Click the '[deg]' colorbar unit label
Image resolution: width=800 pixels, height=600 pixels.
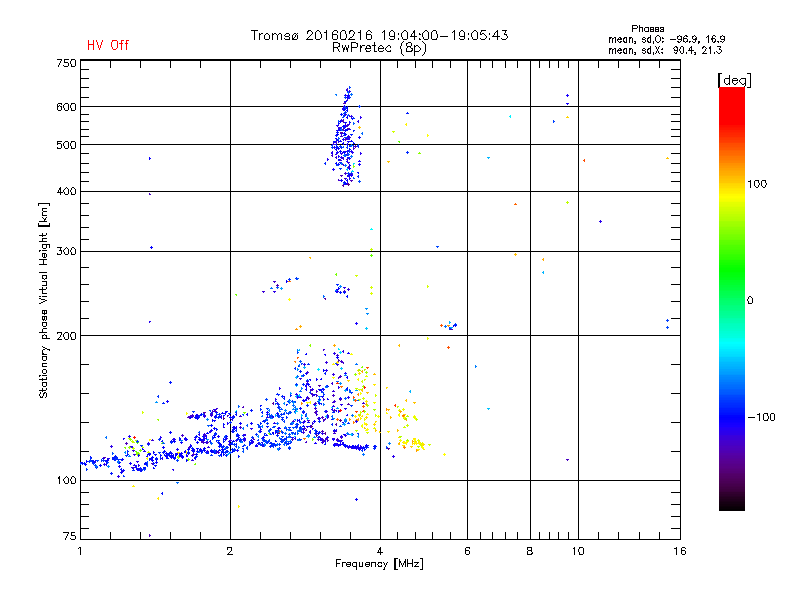pyautogui.click(x=734, y=80)
